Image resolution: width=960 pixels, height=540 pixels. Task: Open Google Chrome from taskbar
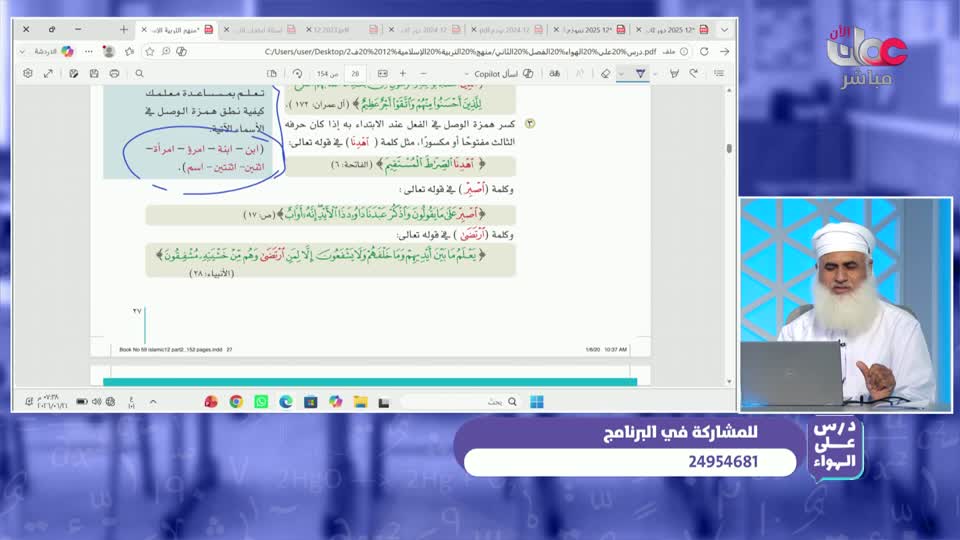point(236,402)
